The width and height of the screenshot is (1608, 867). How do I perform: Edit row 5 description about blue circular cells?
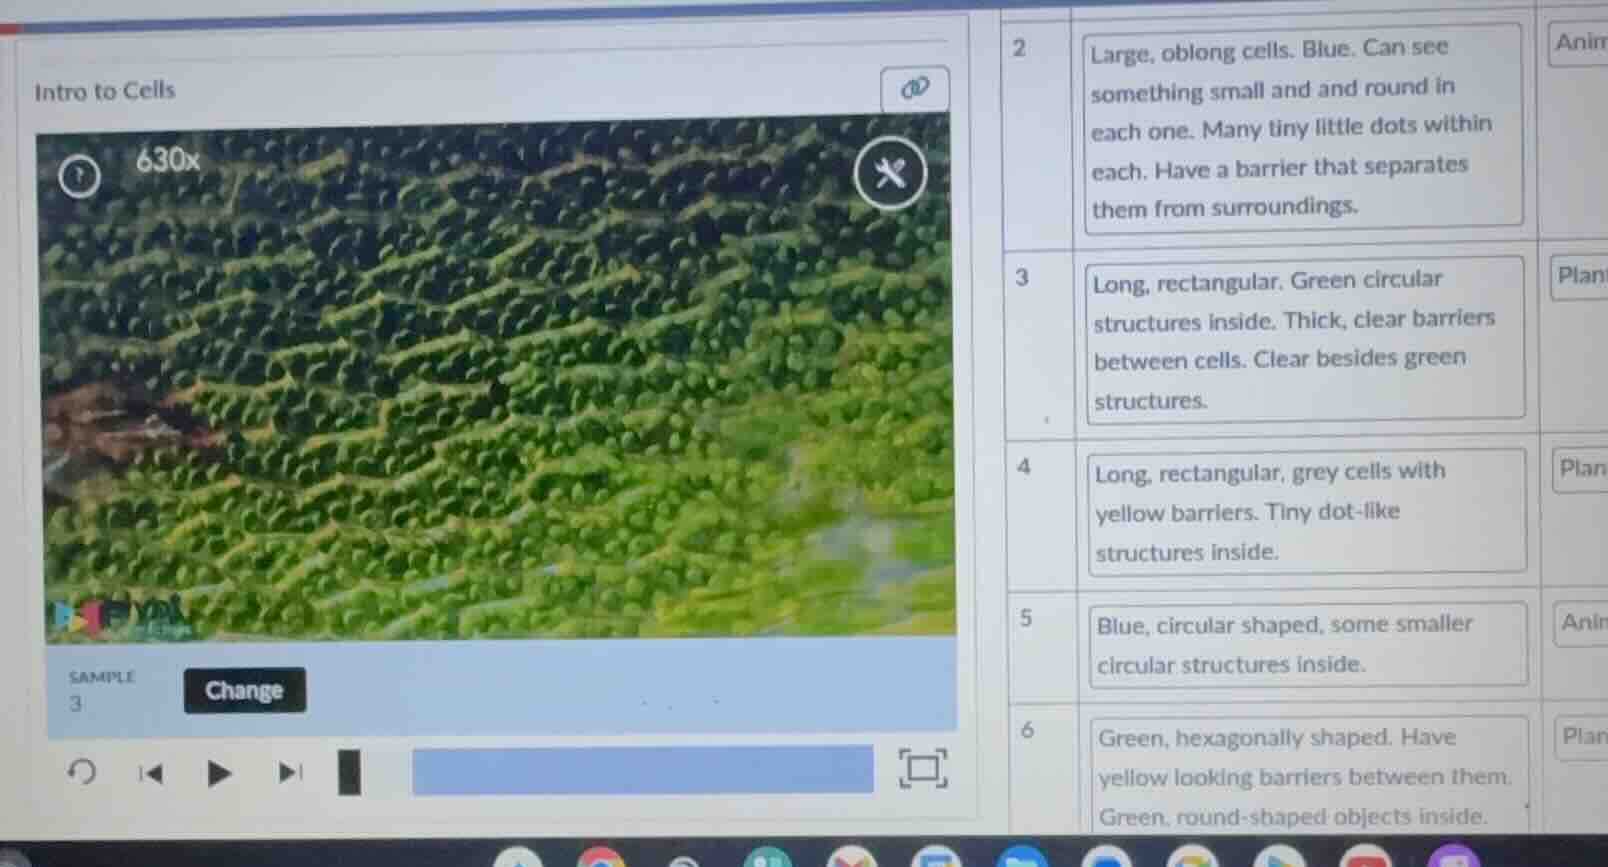pos(1309,644)
